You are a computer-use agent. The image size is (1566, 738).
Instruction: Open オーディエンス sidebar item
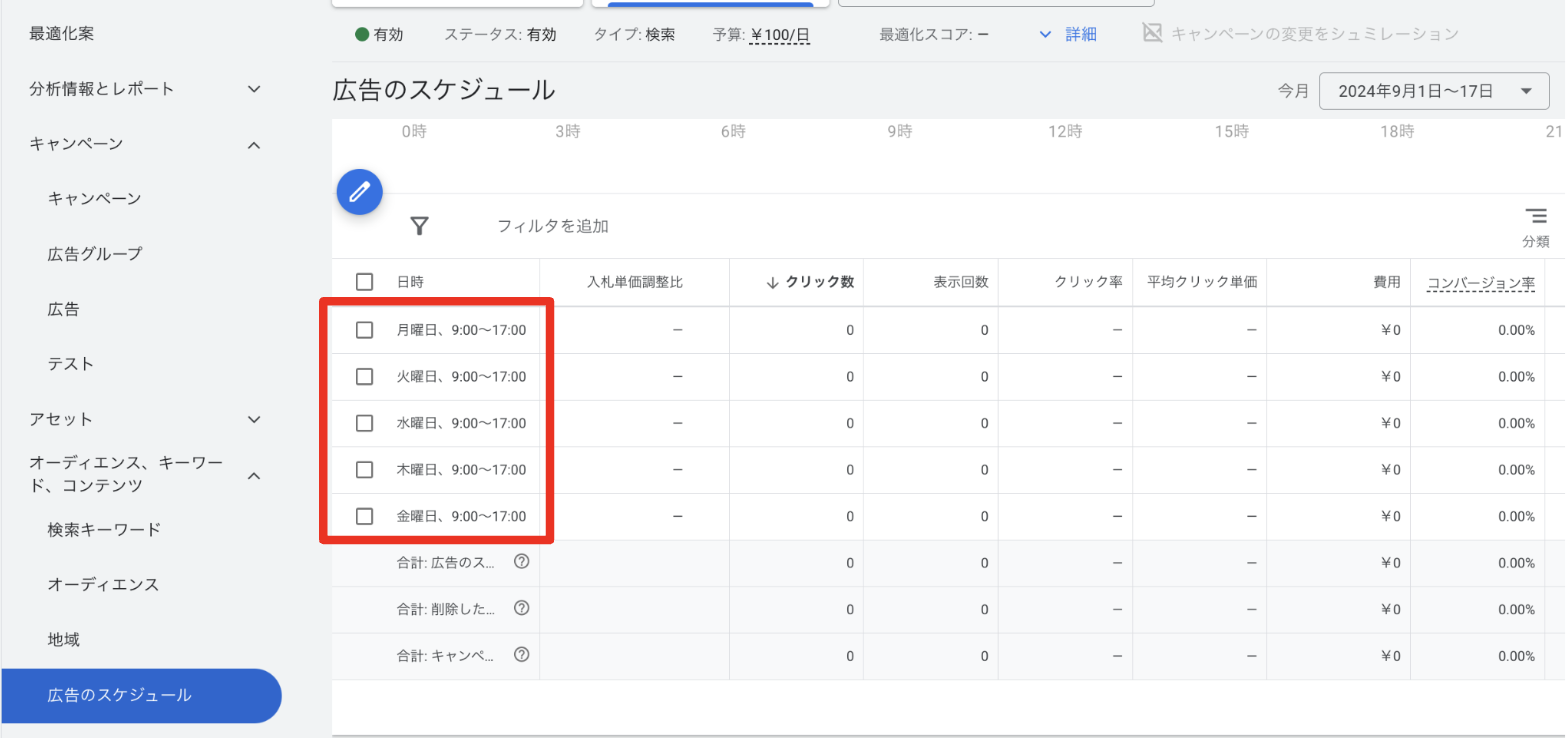click(103, 584)
